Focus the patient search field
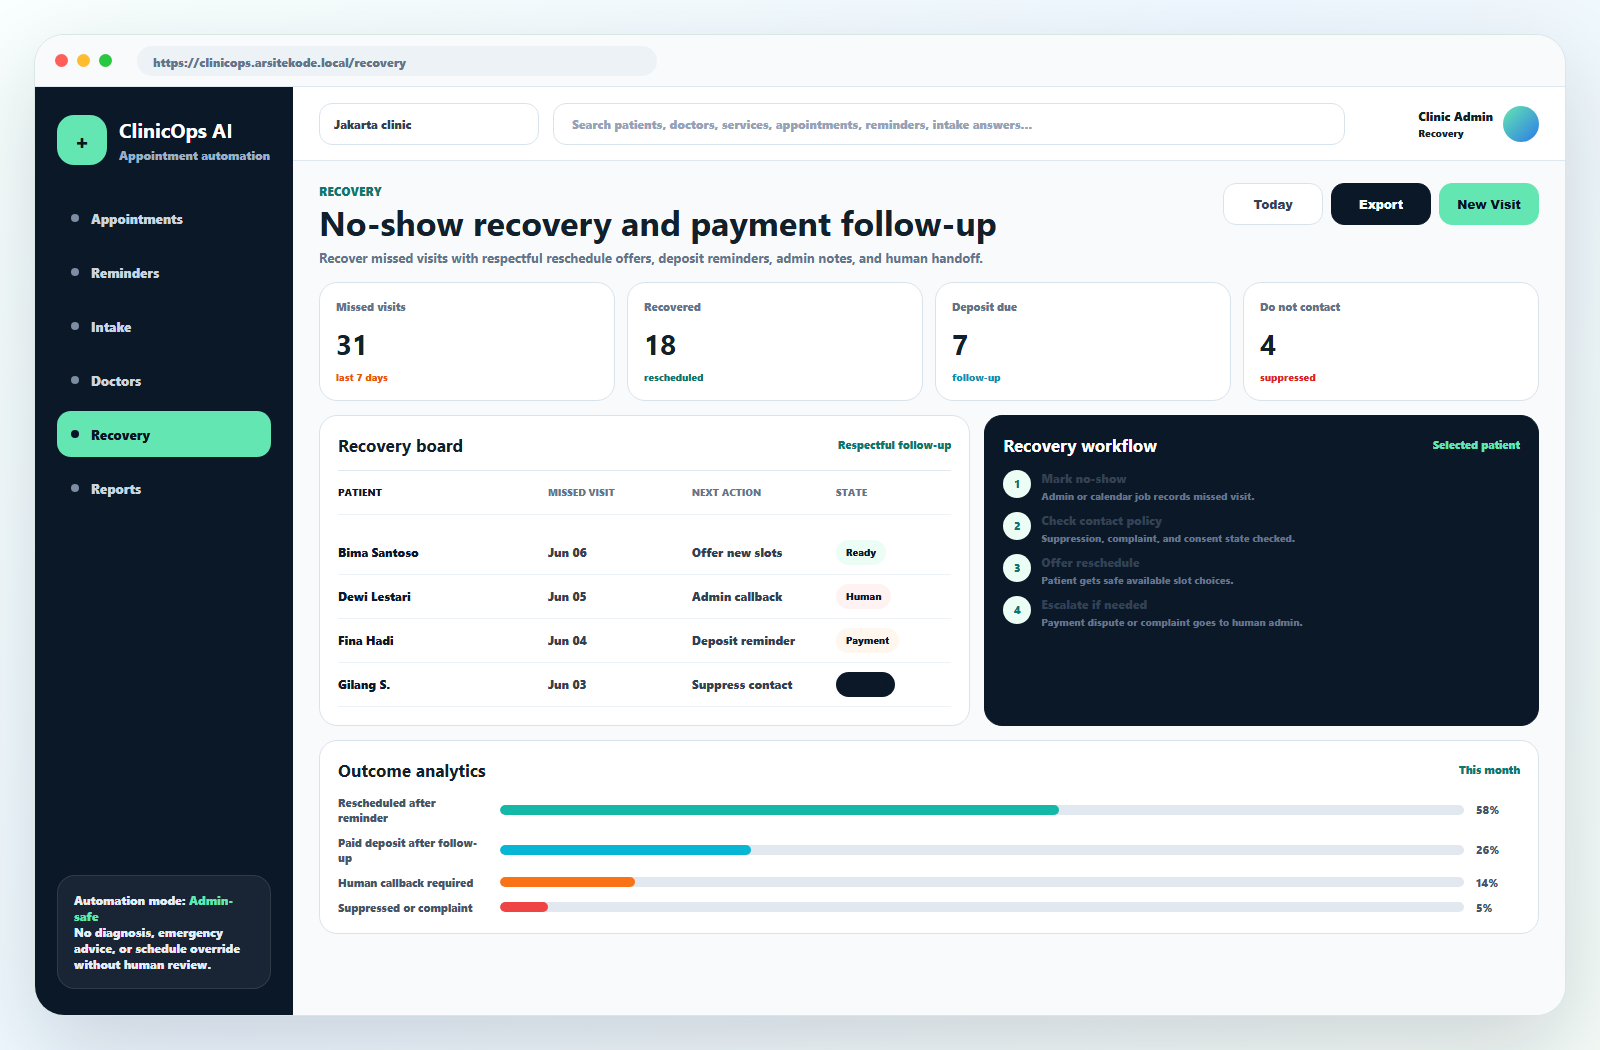 [x=949, y=124]
